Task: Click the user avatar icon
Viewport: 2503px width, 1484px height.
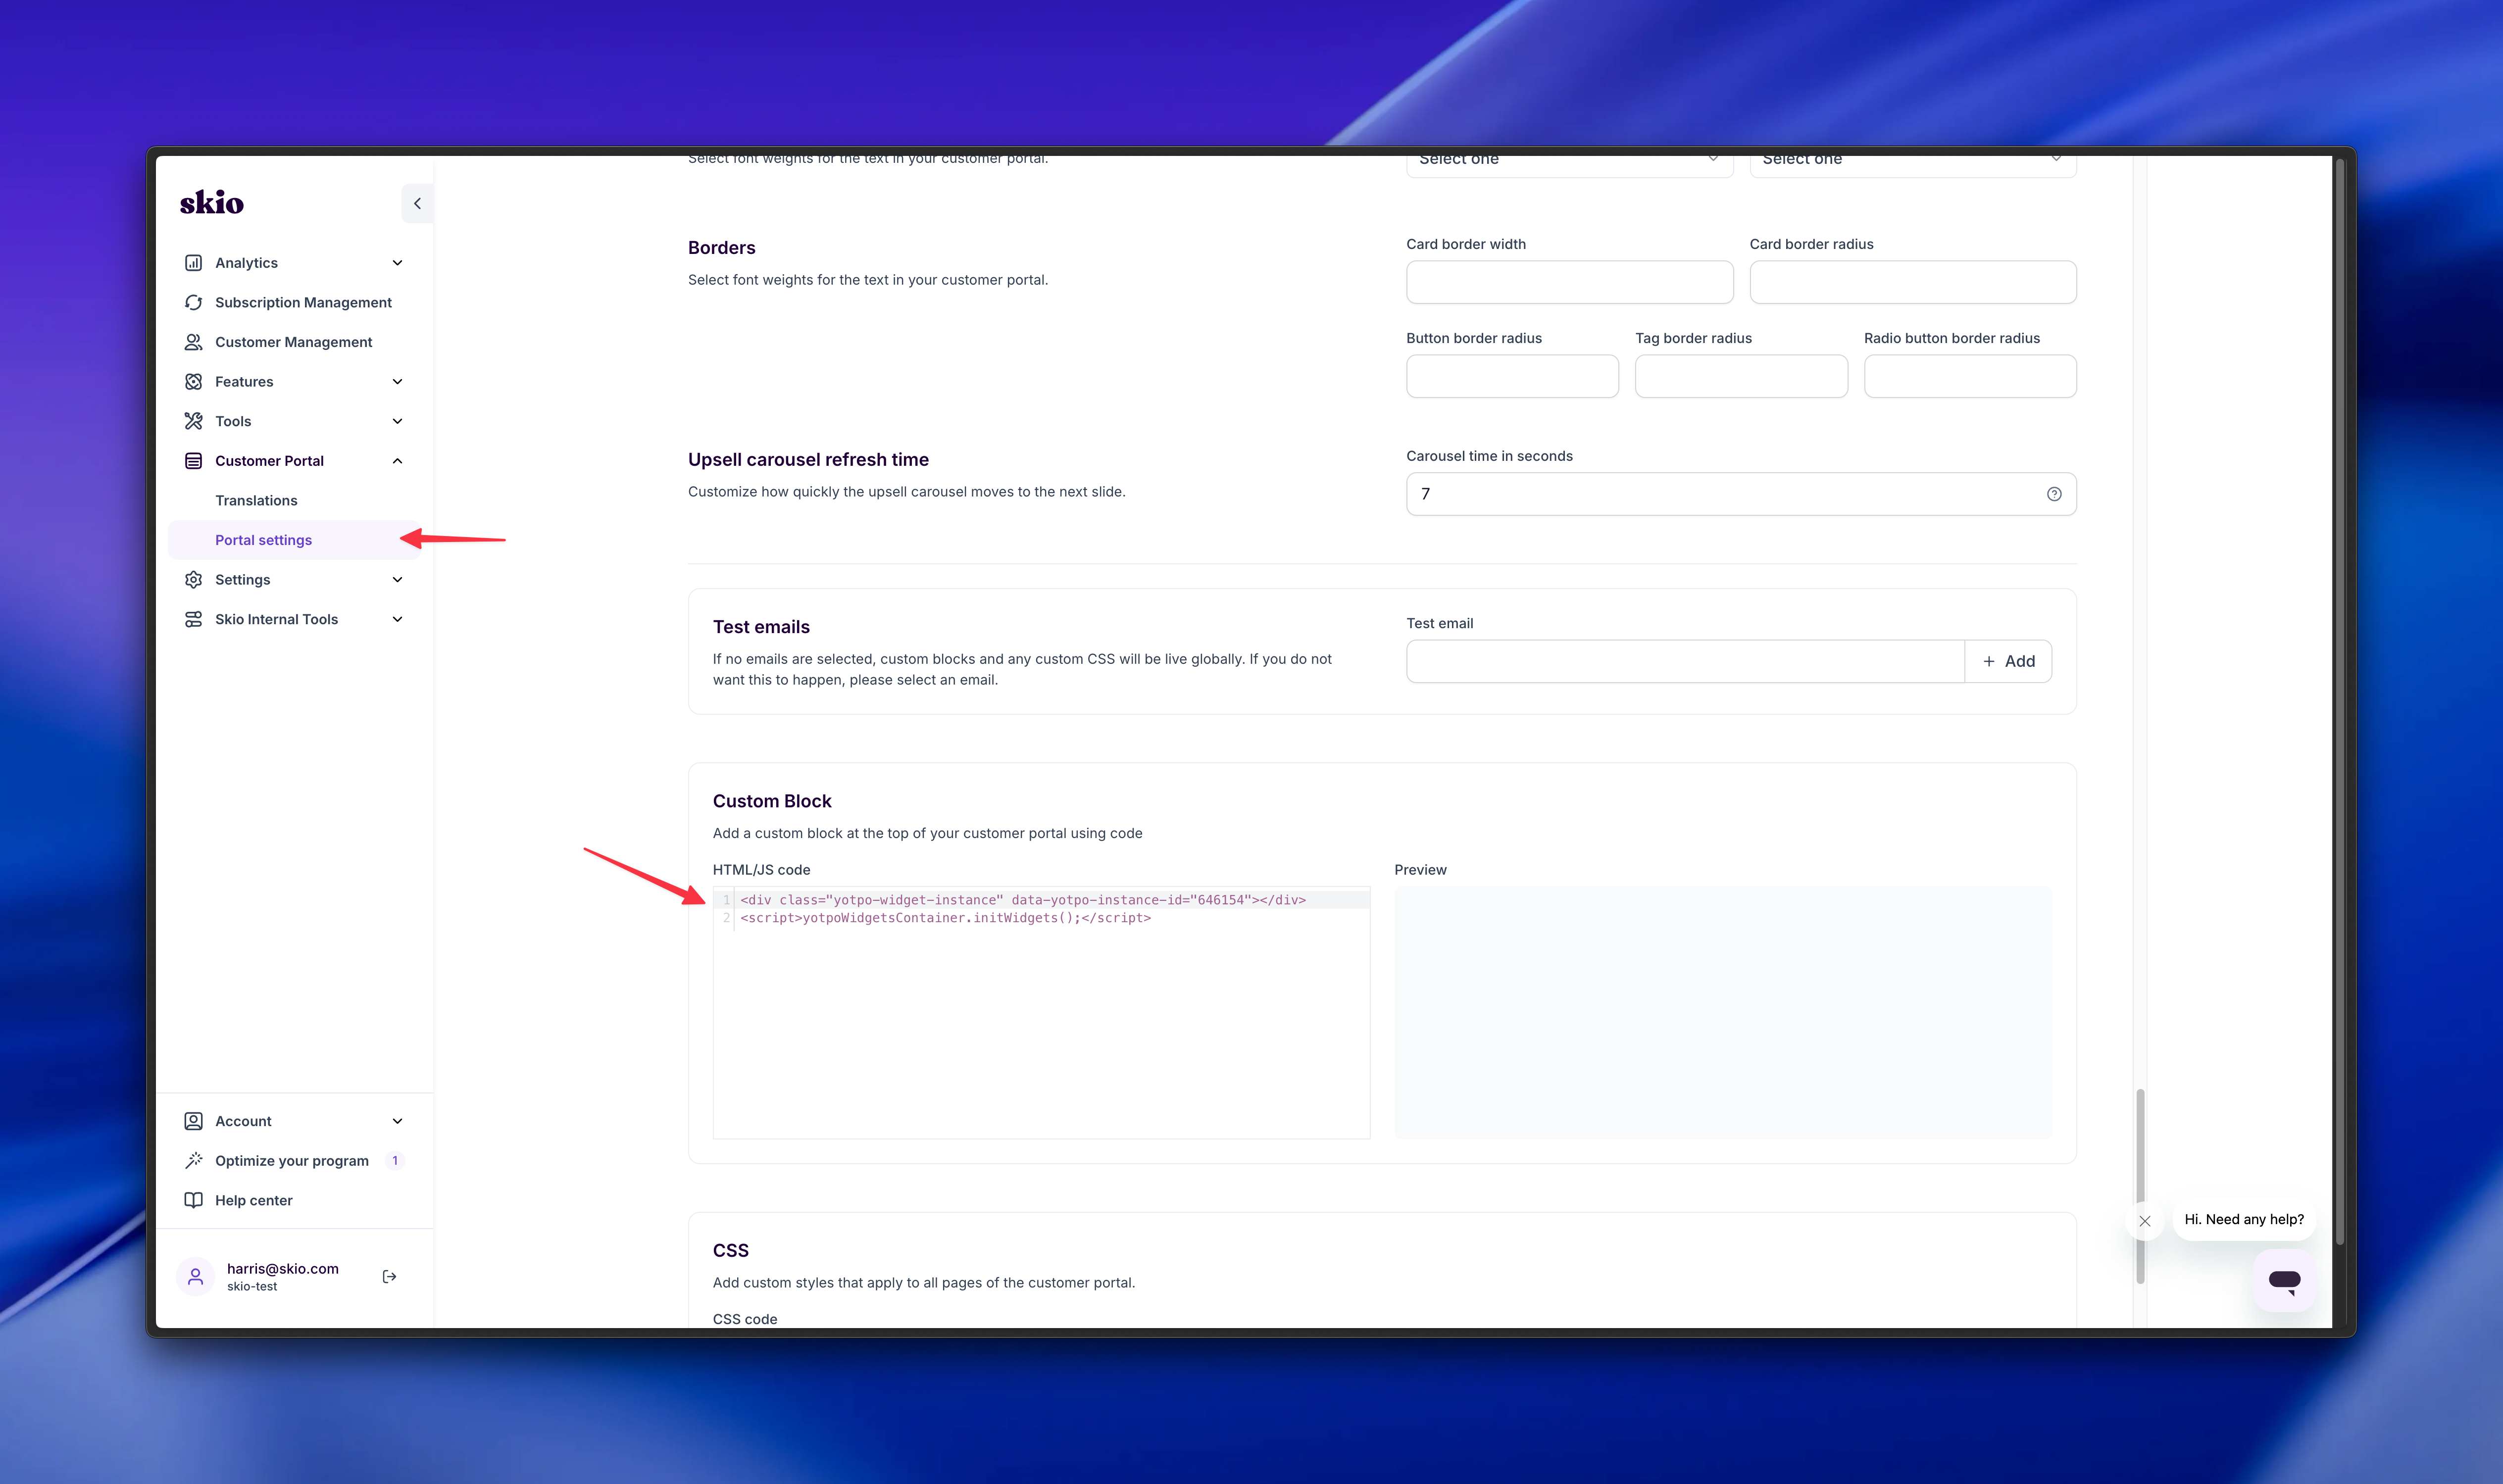Action: [x=195, y=1276]
